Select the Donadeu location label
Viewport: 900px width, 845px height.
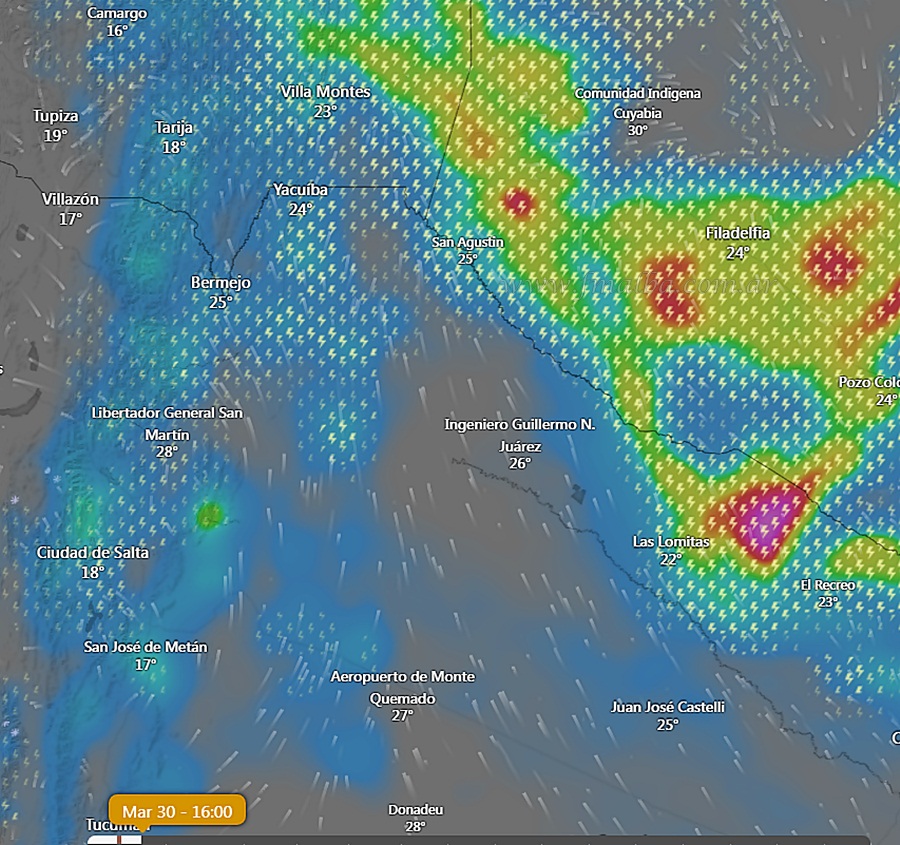coord(416,810)
